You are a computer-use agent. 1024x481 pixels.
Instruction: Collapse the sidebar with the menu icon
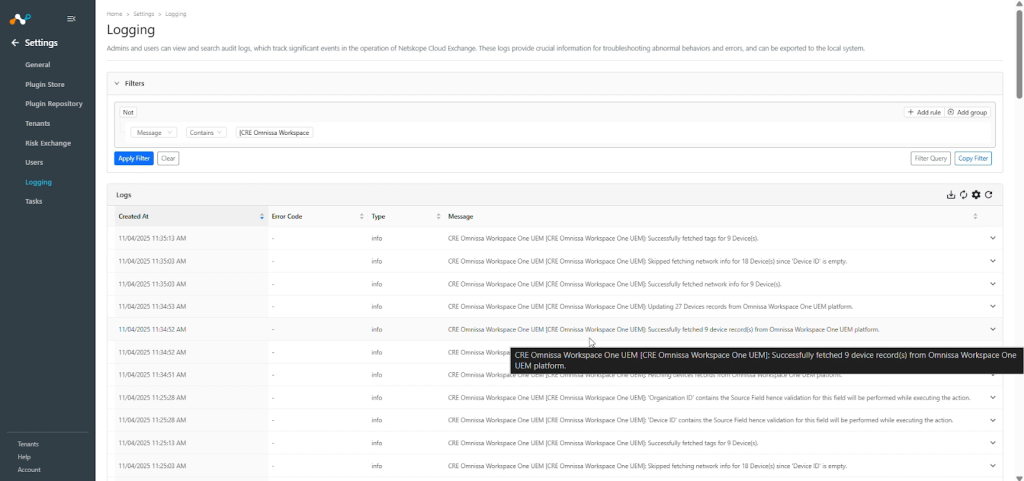coord(71,19)
